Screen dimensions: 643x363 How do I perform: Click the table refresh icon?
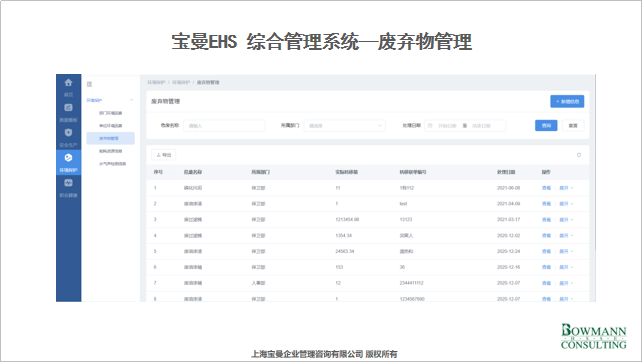579,155
